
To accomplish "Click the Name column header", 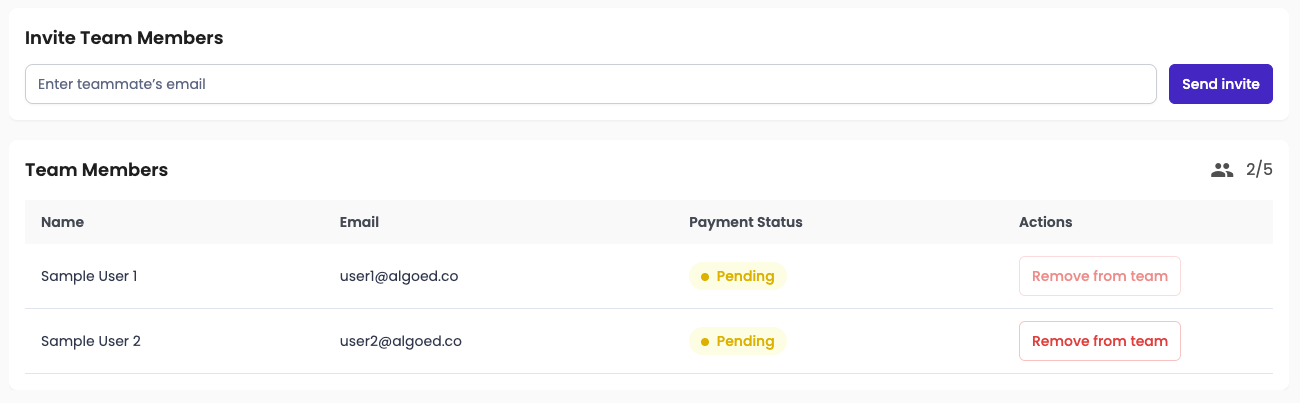I will (x=62, y=222).
